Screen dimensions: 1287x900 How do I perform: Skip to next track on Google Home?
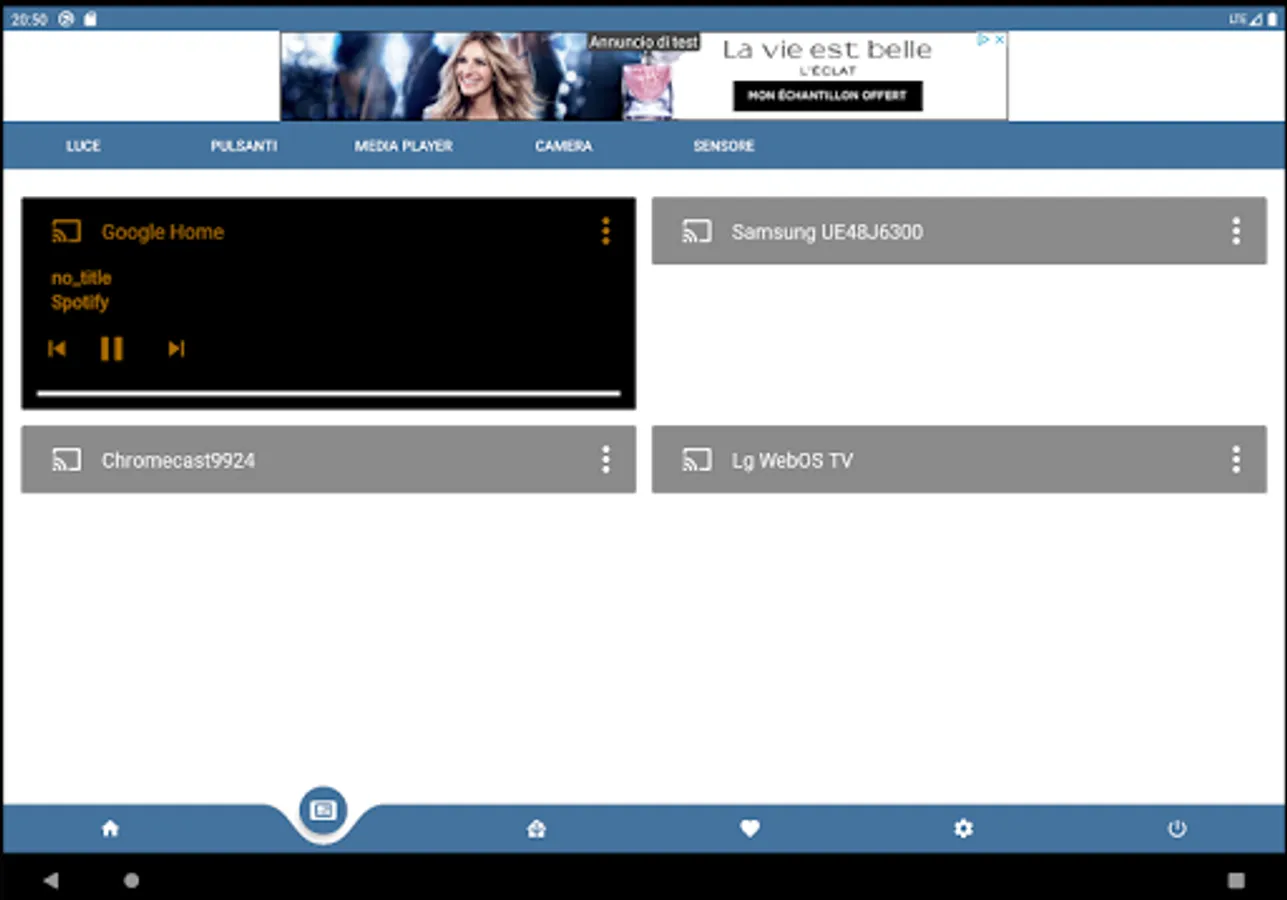tap(176, 348)
